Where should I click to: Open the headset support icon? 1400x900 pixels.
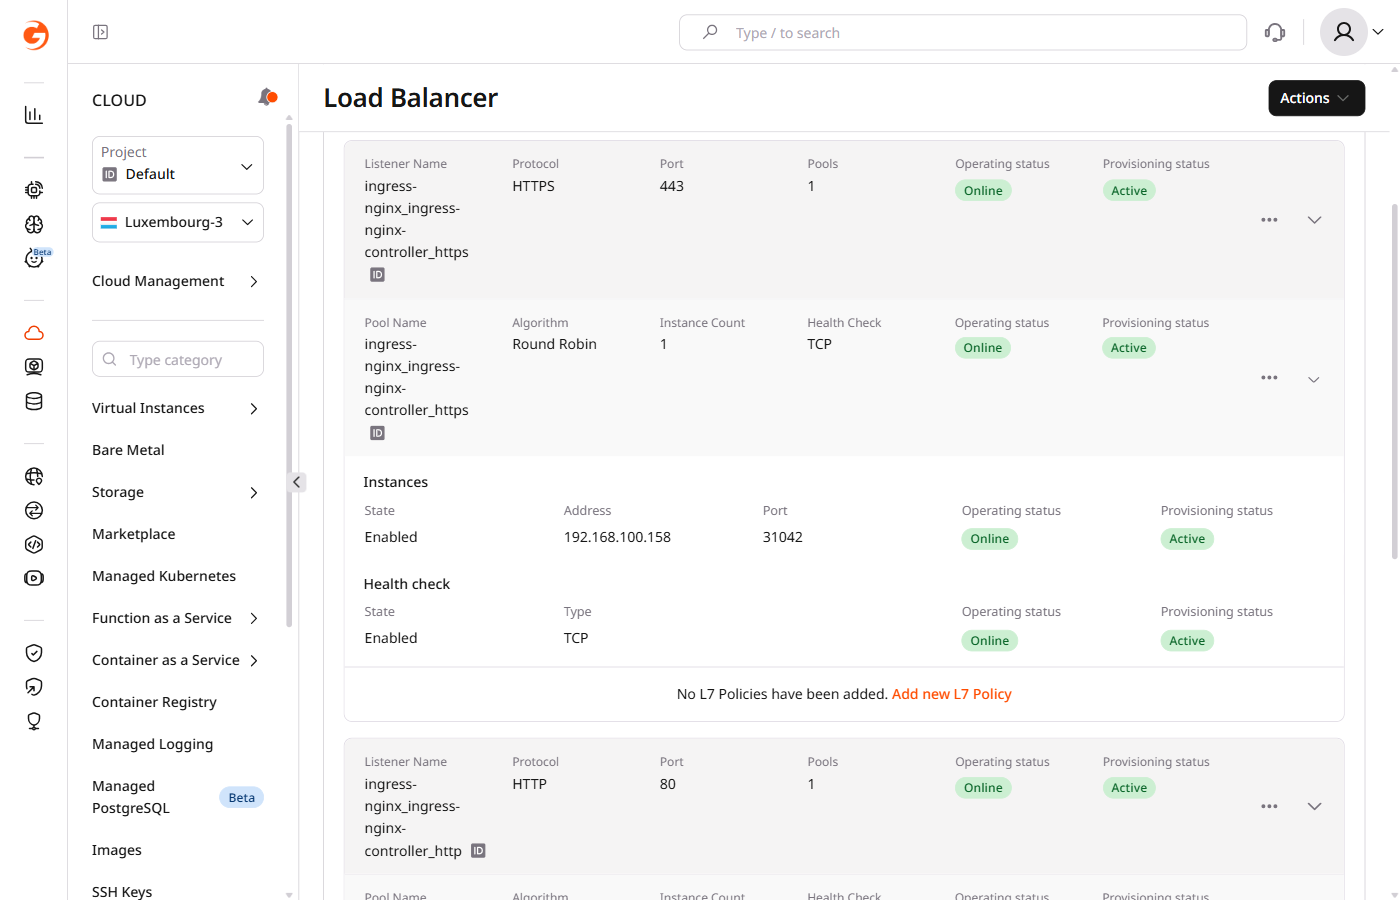(1275, 32)
